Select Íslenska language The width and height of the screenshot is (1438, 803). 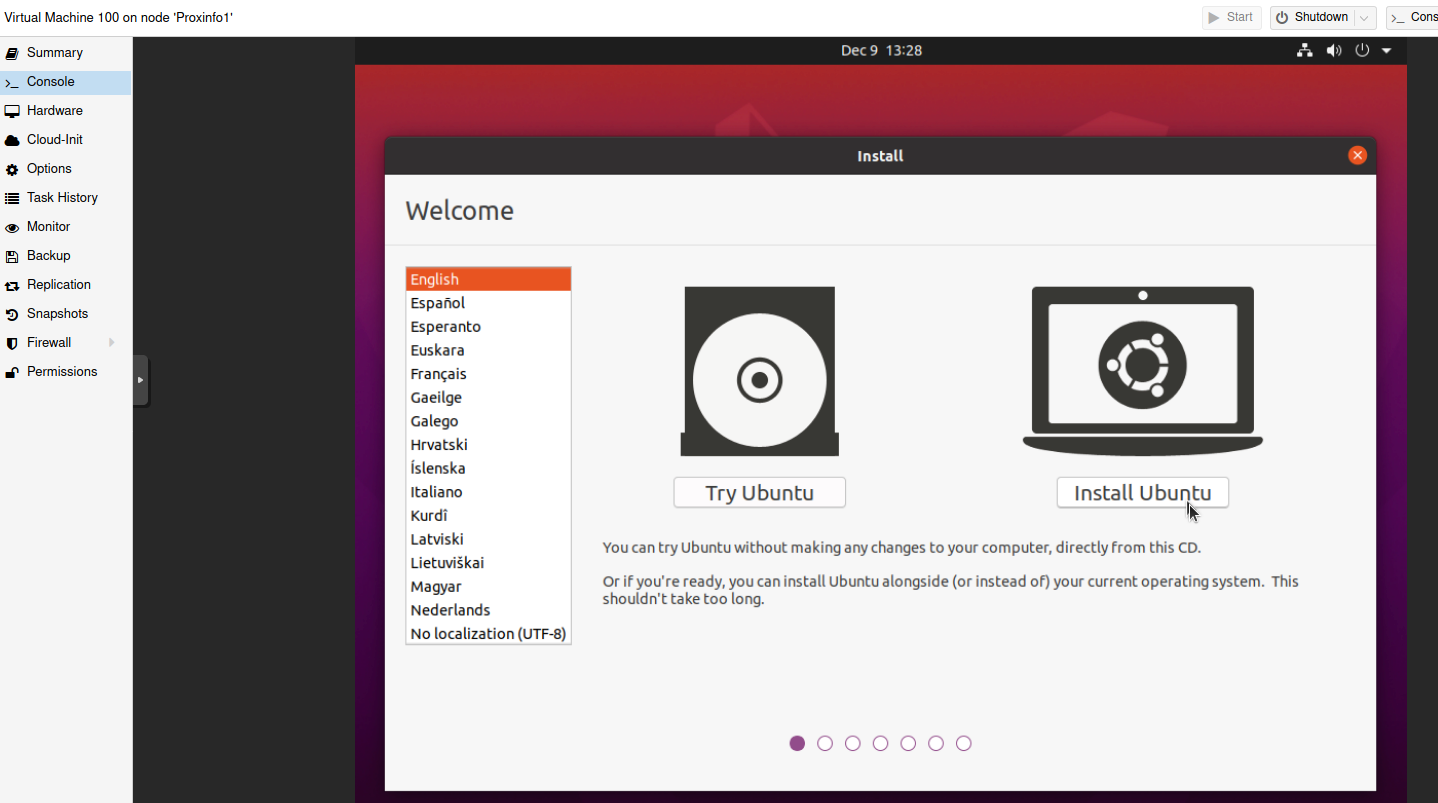point(488,468)
